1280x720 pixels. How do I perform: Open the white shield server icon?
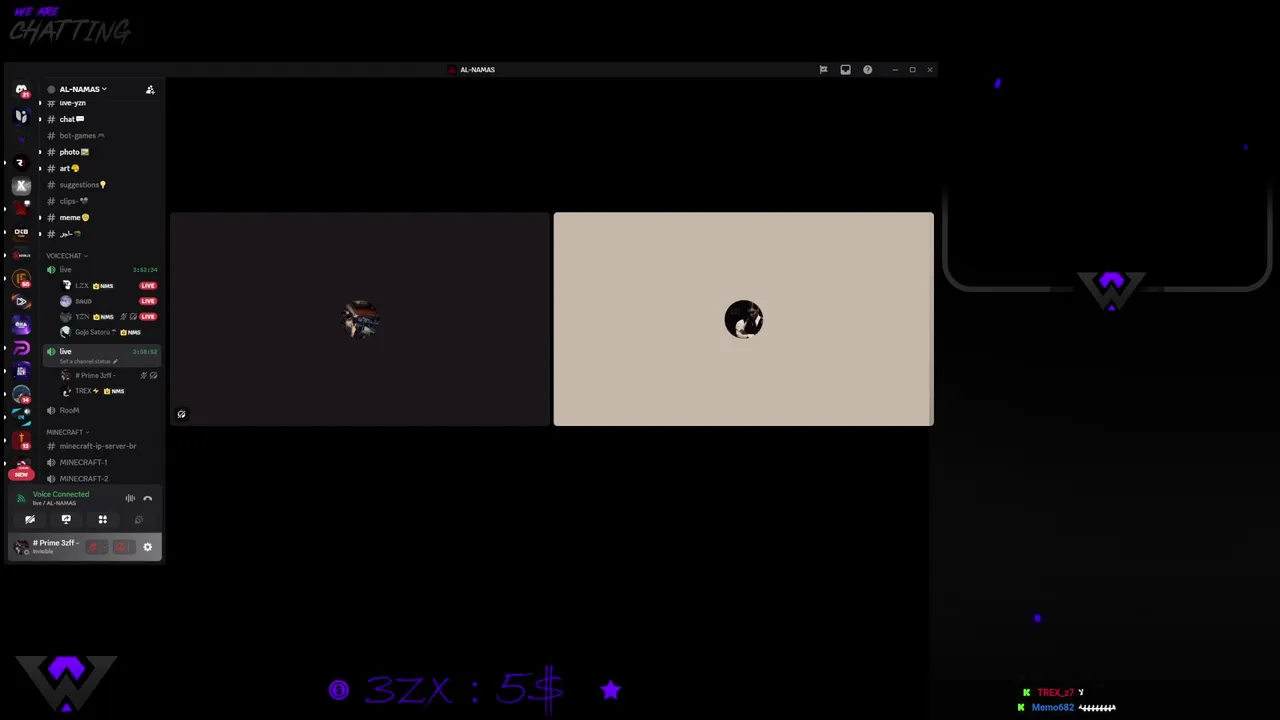tap(21, 116)
